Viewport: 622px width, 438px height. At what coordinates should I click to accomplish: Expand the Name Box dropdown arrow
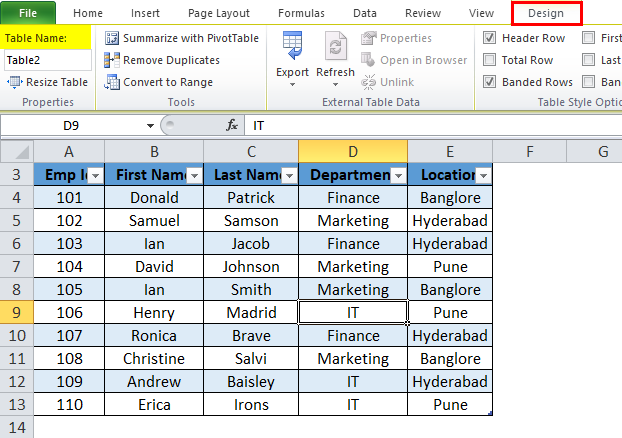pos(150,126)
